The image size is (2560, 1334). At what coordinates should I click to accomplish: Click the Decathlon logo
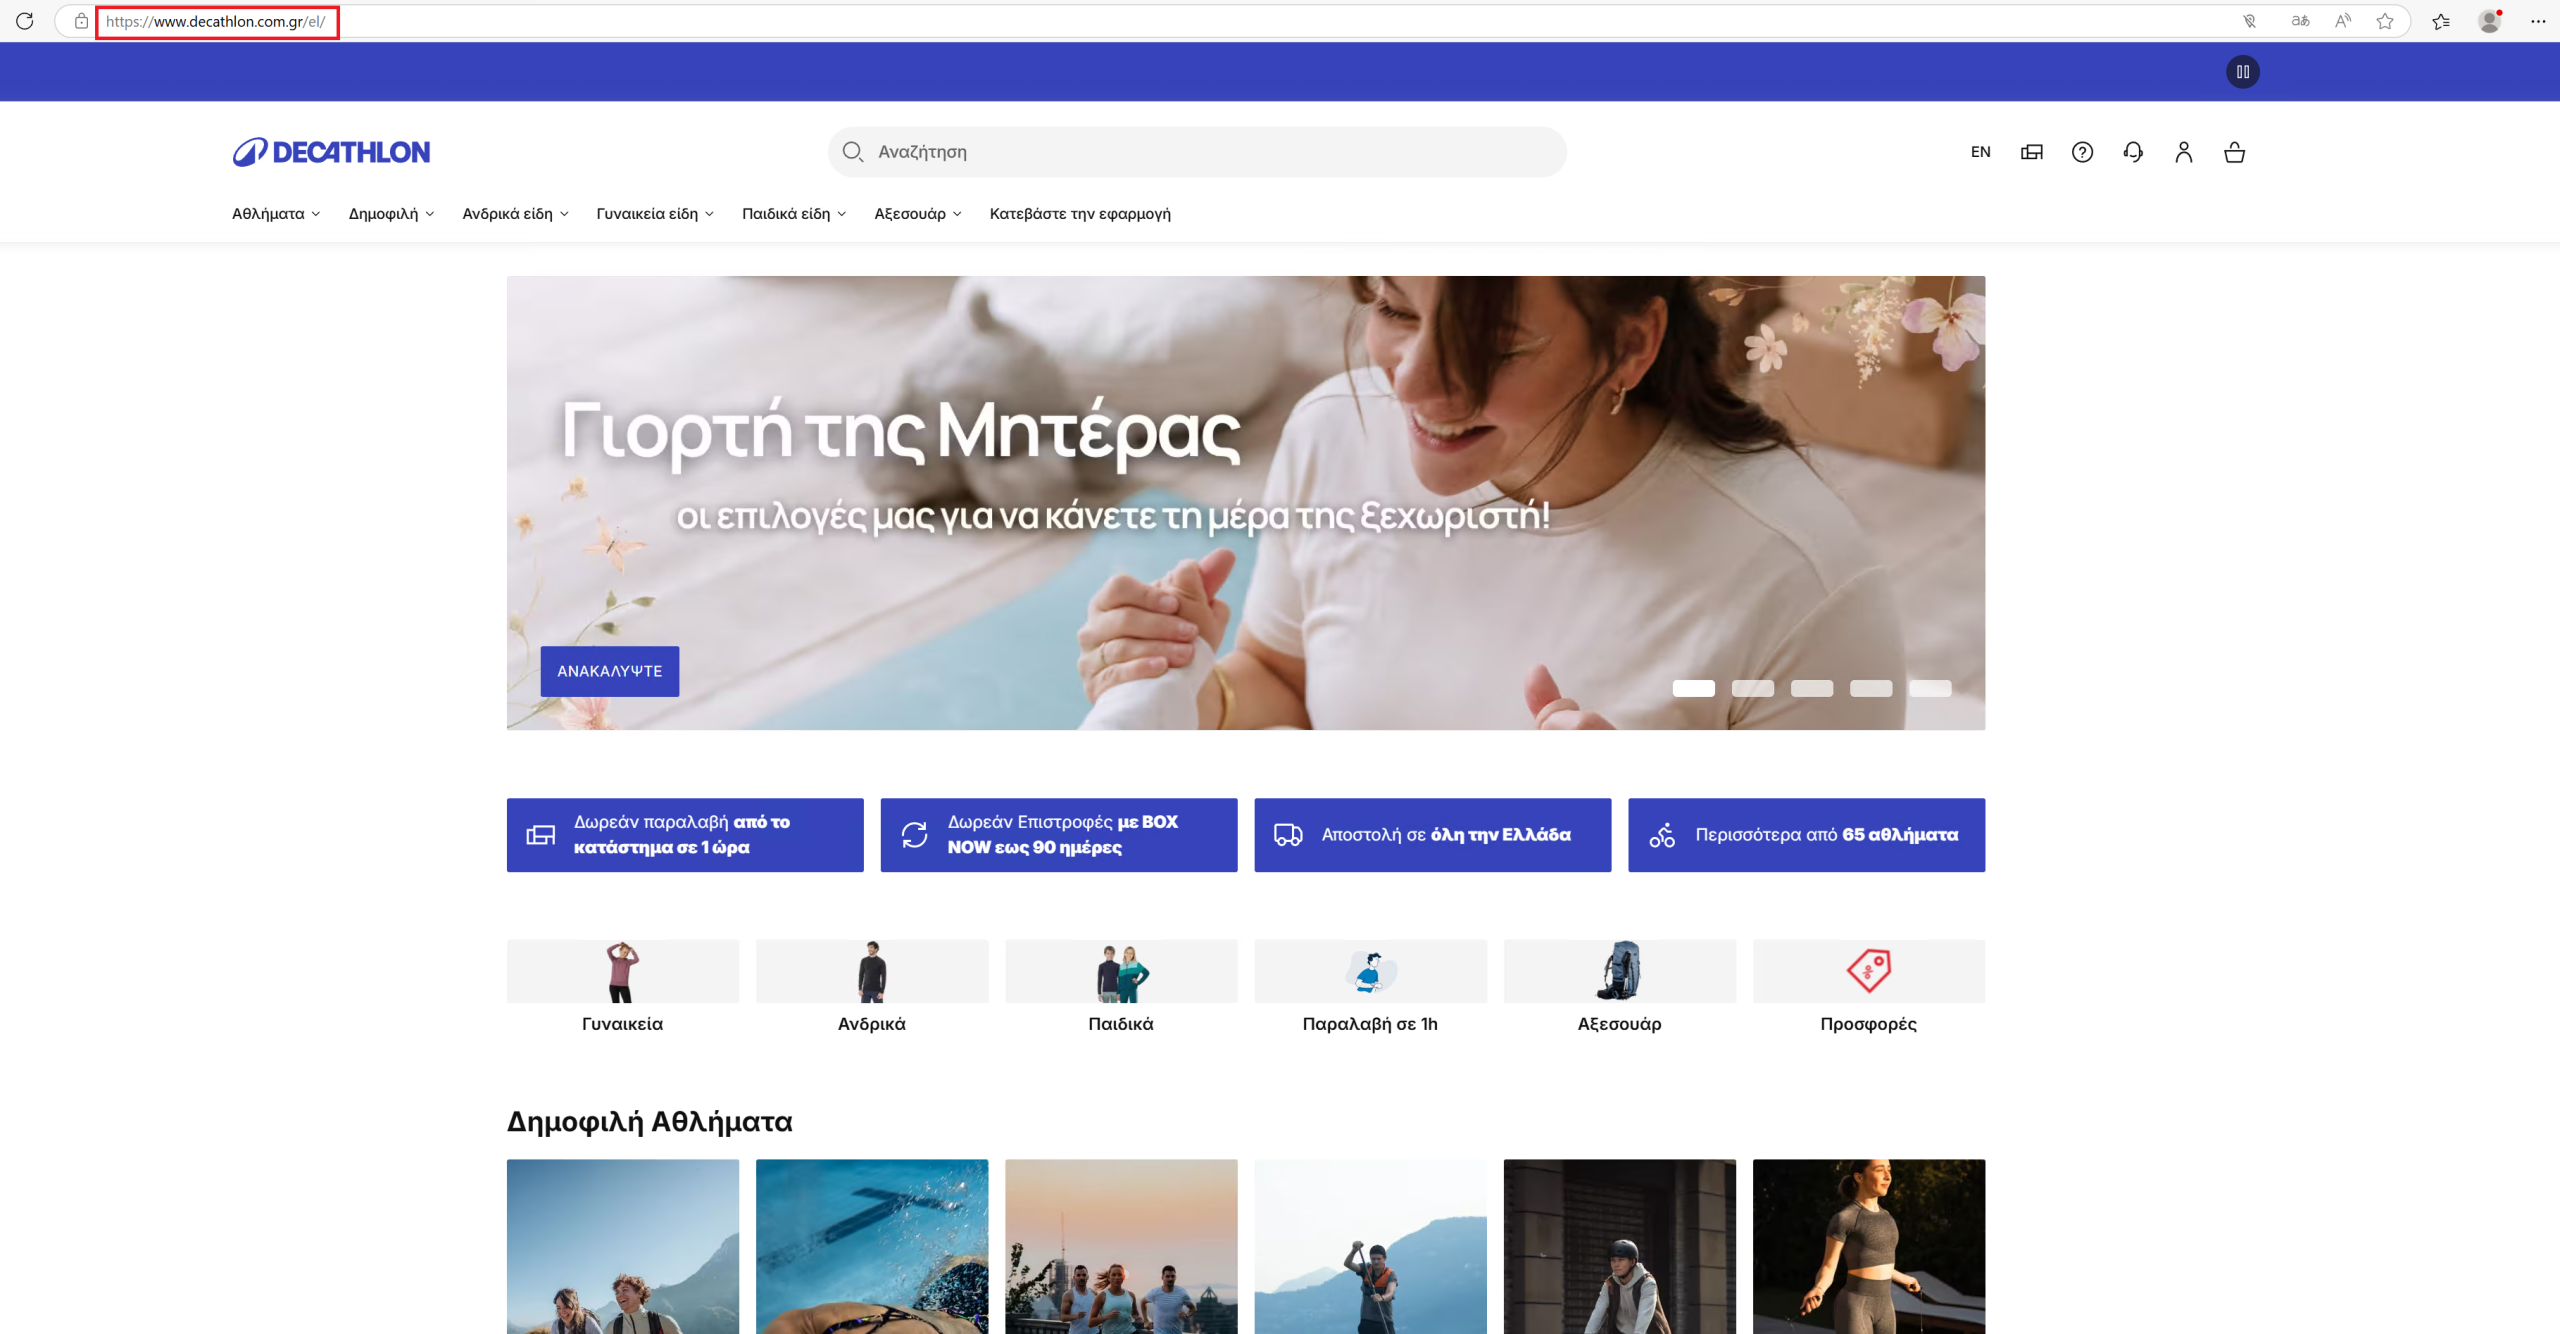(331, 152)
